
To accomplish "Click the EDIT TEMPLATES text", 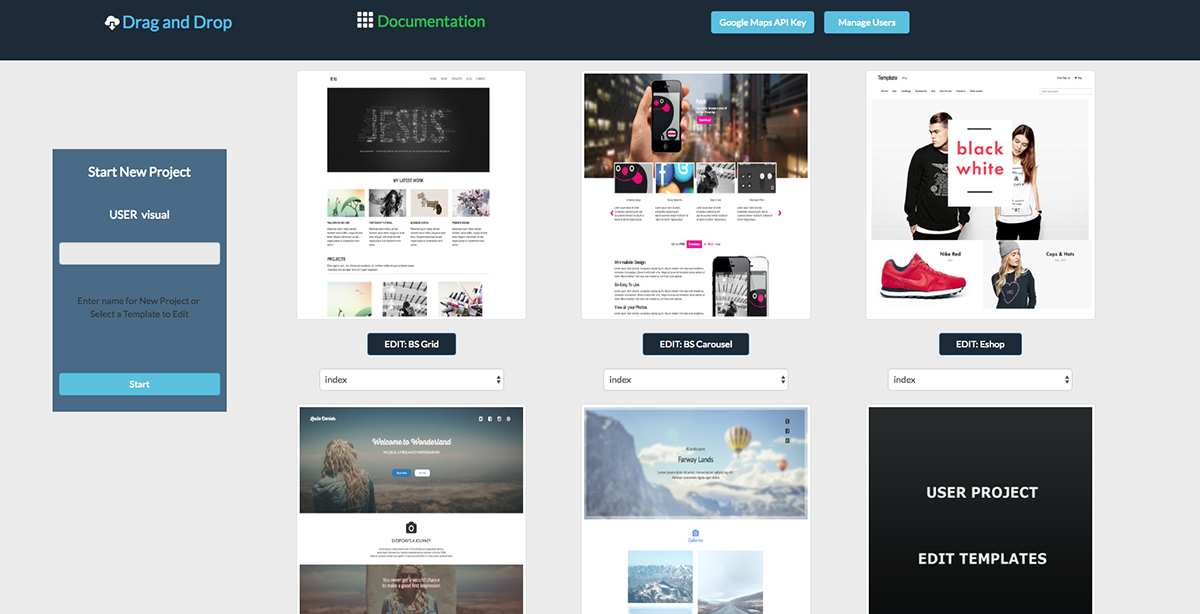I will [x=982, y=559].
